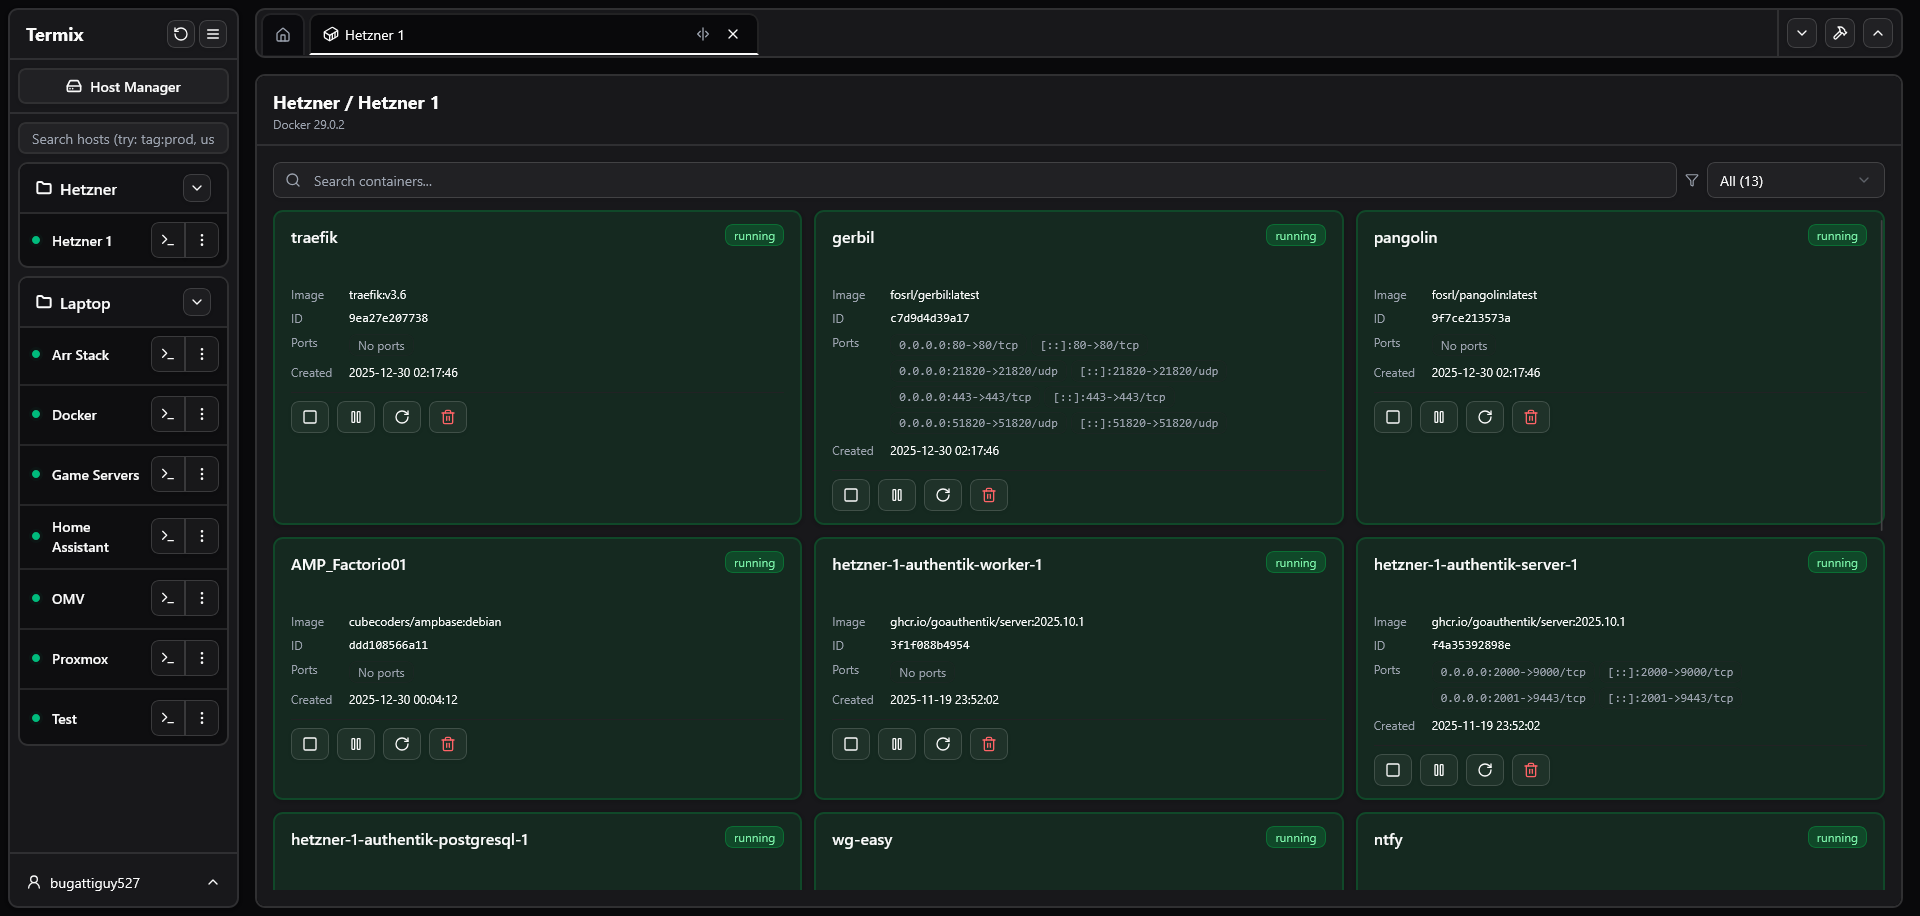Viewport: 1920px width, 916px height.
Task: Stop the traefik container
Action: tap(310, 417)
